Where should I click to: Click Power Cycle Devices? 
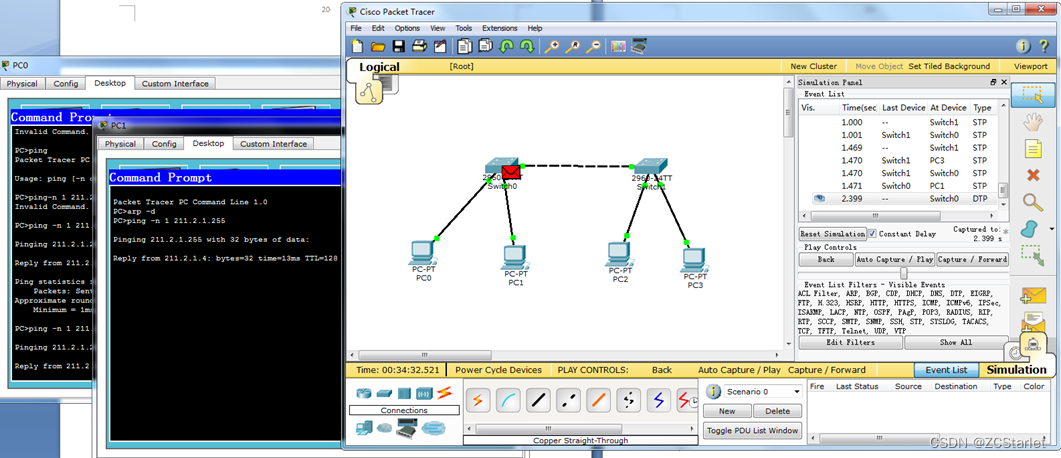click(499, 370)
